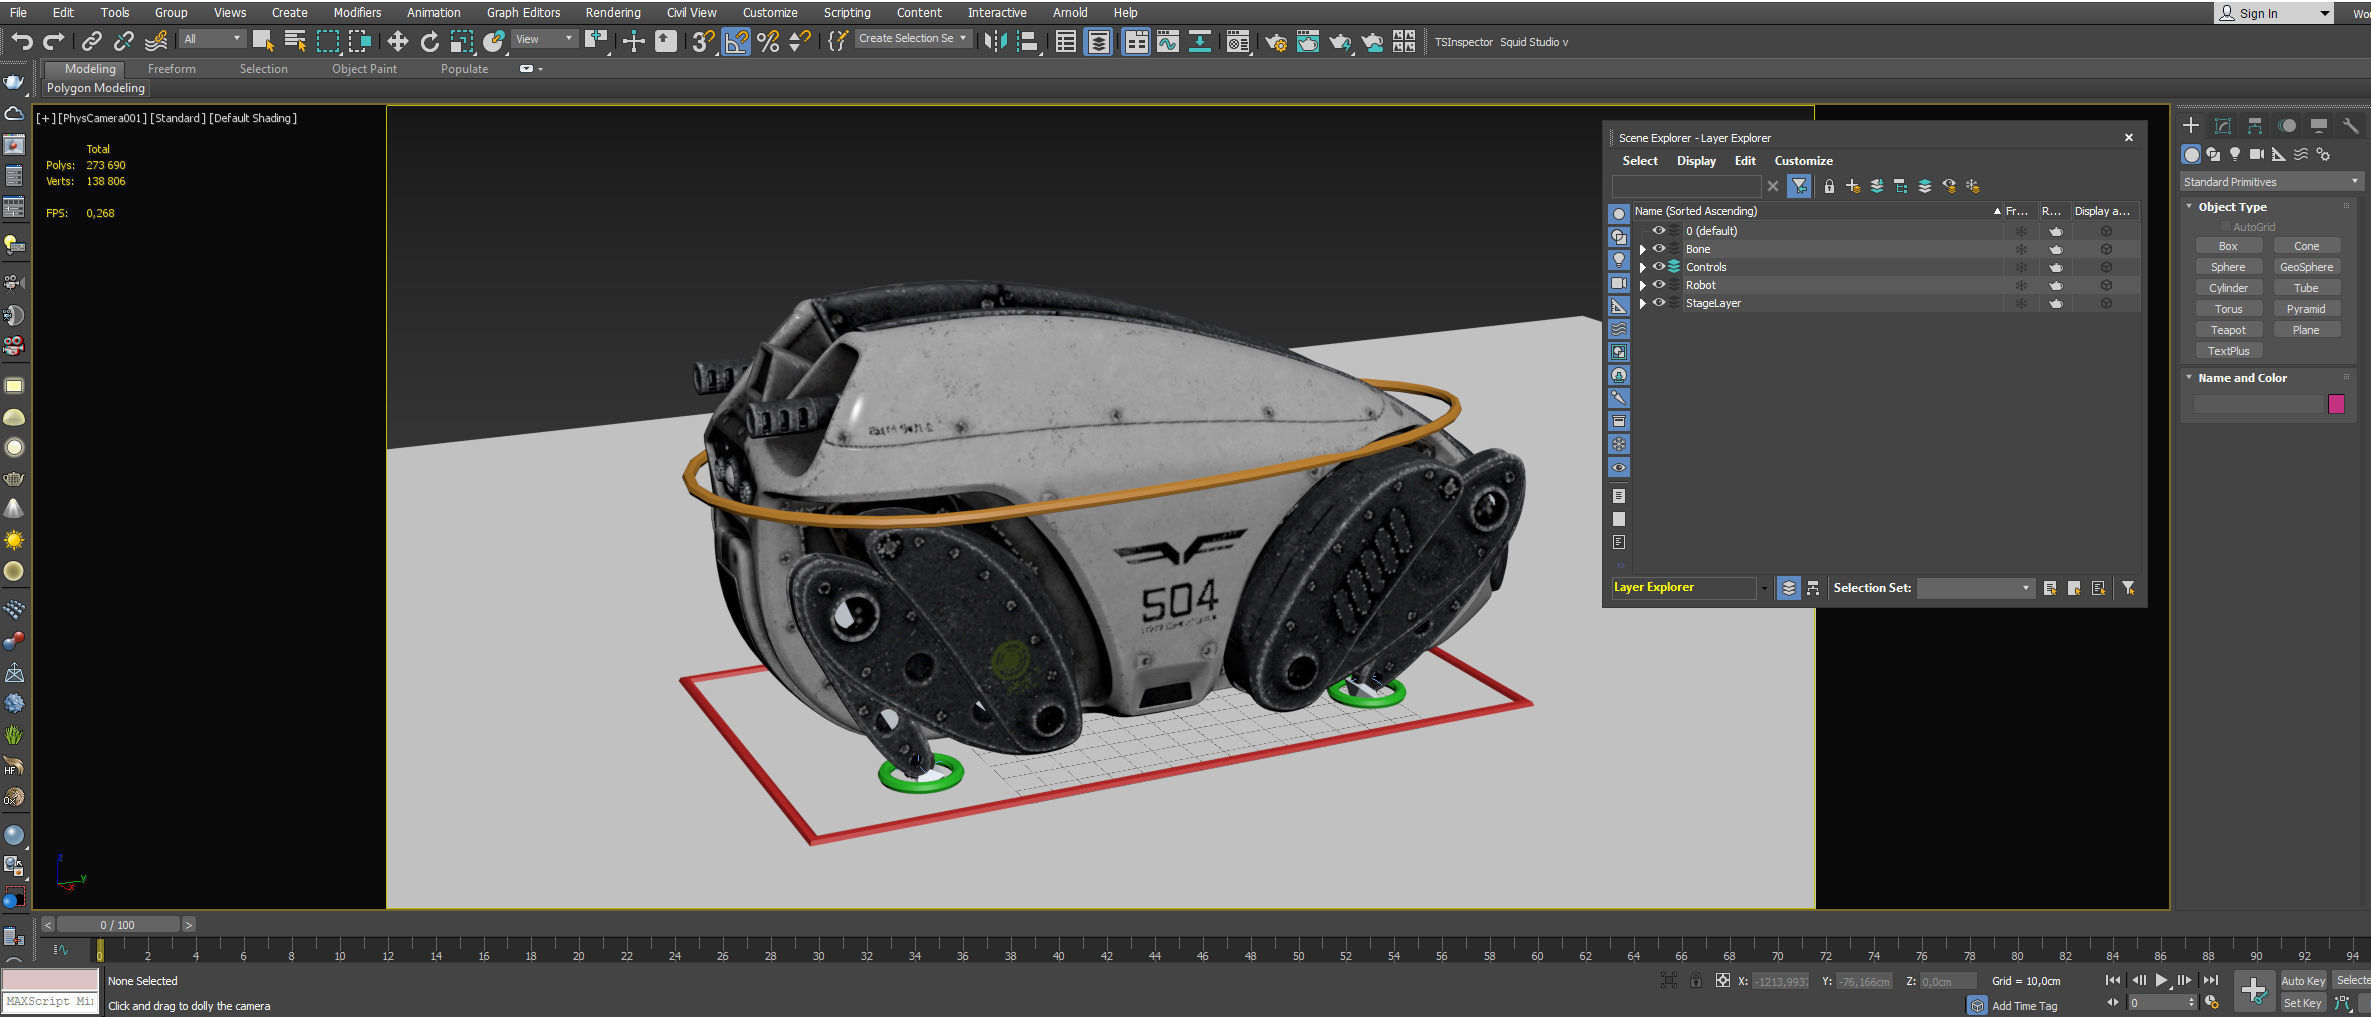Open the Modify tab in Command Panel
2371x1017 pixels.
tap(2223, 126)
